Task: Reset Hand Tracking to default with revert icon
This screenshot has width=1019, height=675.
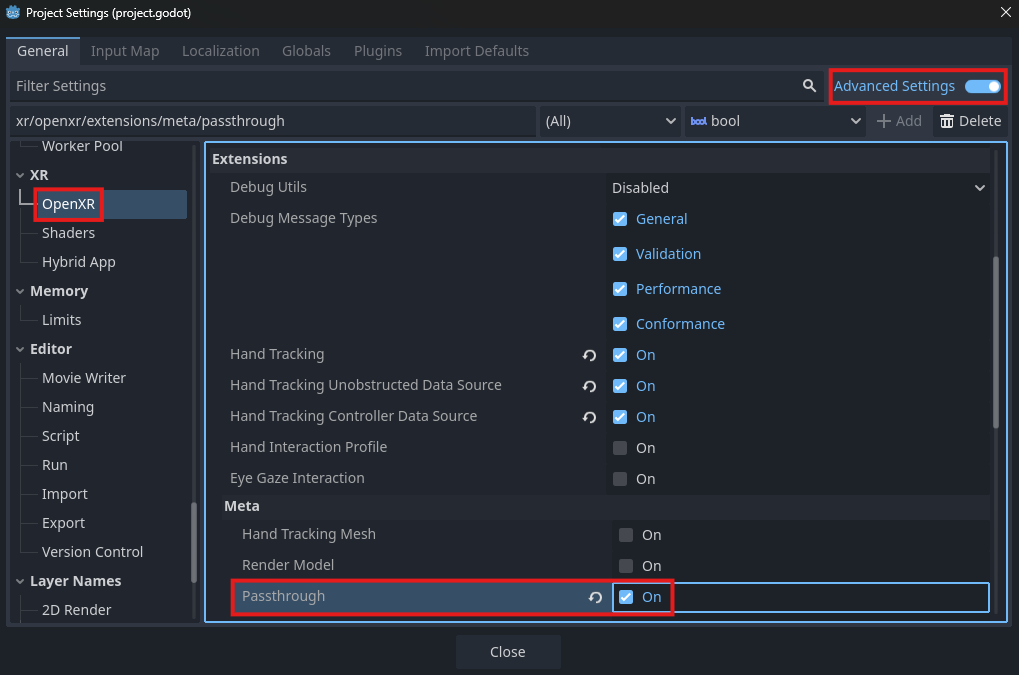Action: point(589,355)
